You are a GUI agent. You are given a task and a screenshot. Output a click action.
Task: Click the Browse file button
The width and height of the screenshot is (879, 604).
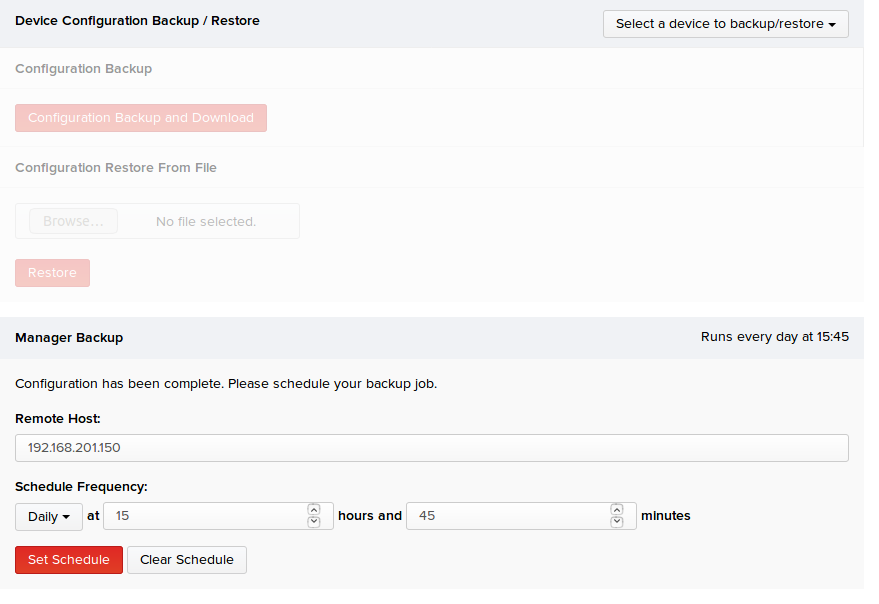coord(73,221)
